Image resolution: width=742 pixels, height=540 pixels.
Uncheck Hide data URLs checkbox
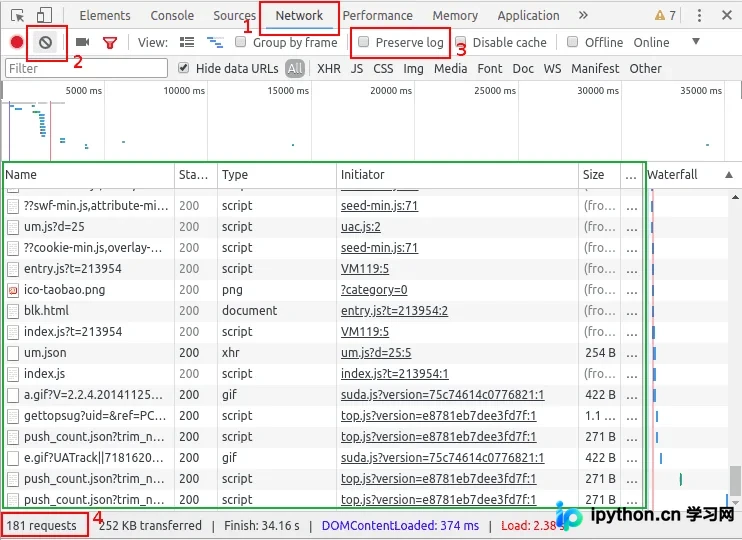click(x=184, y=68)
